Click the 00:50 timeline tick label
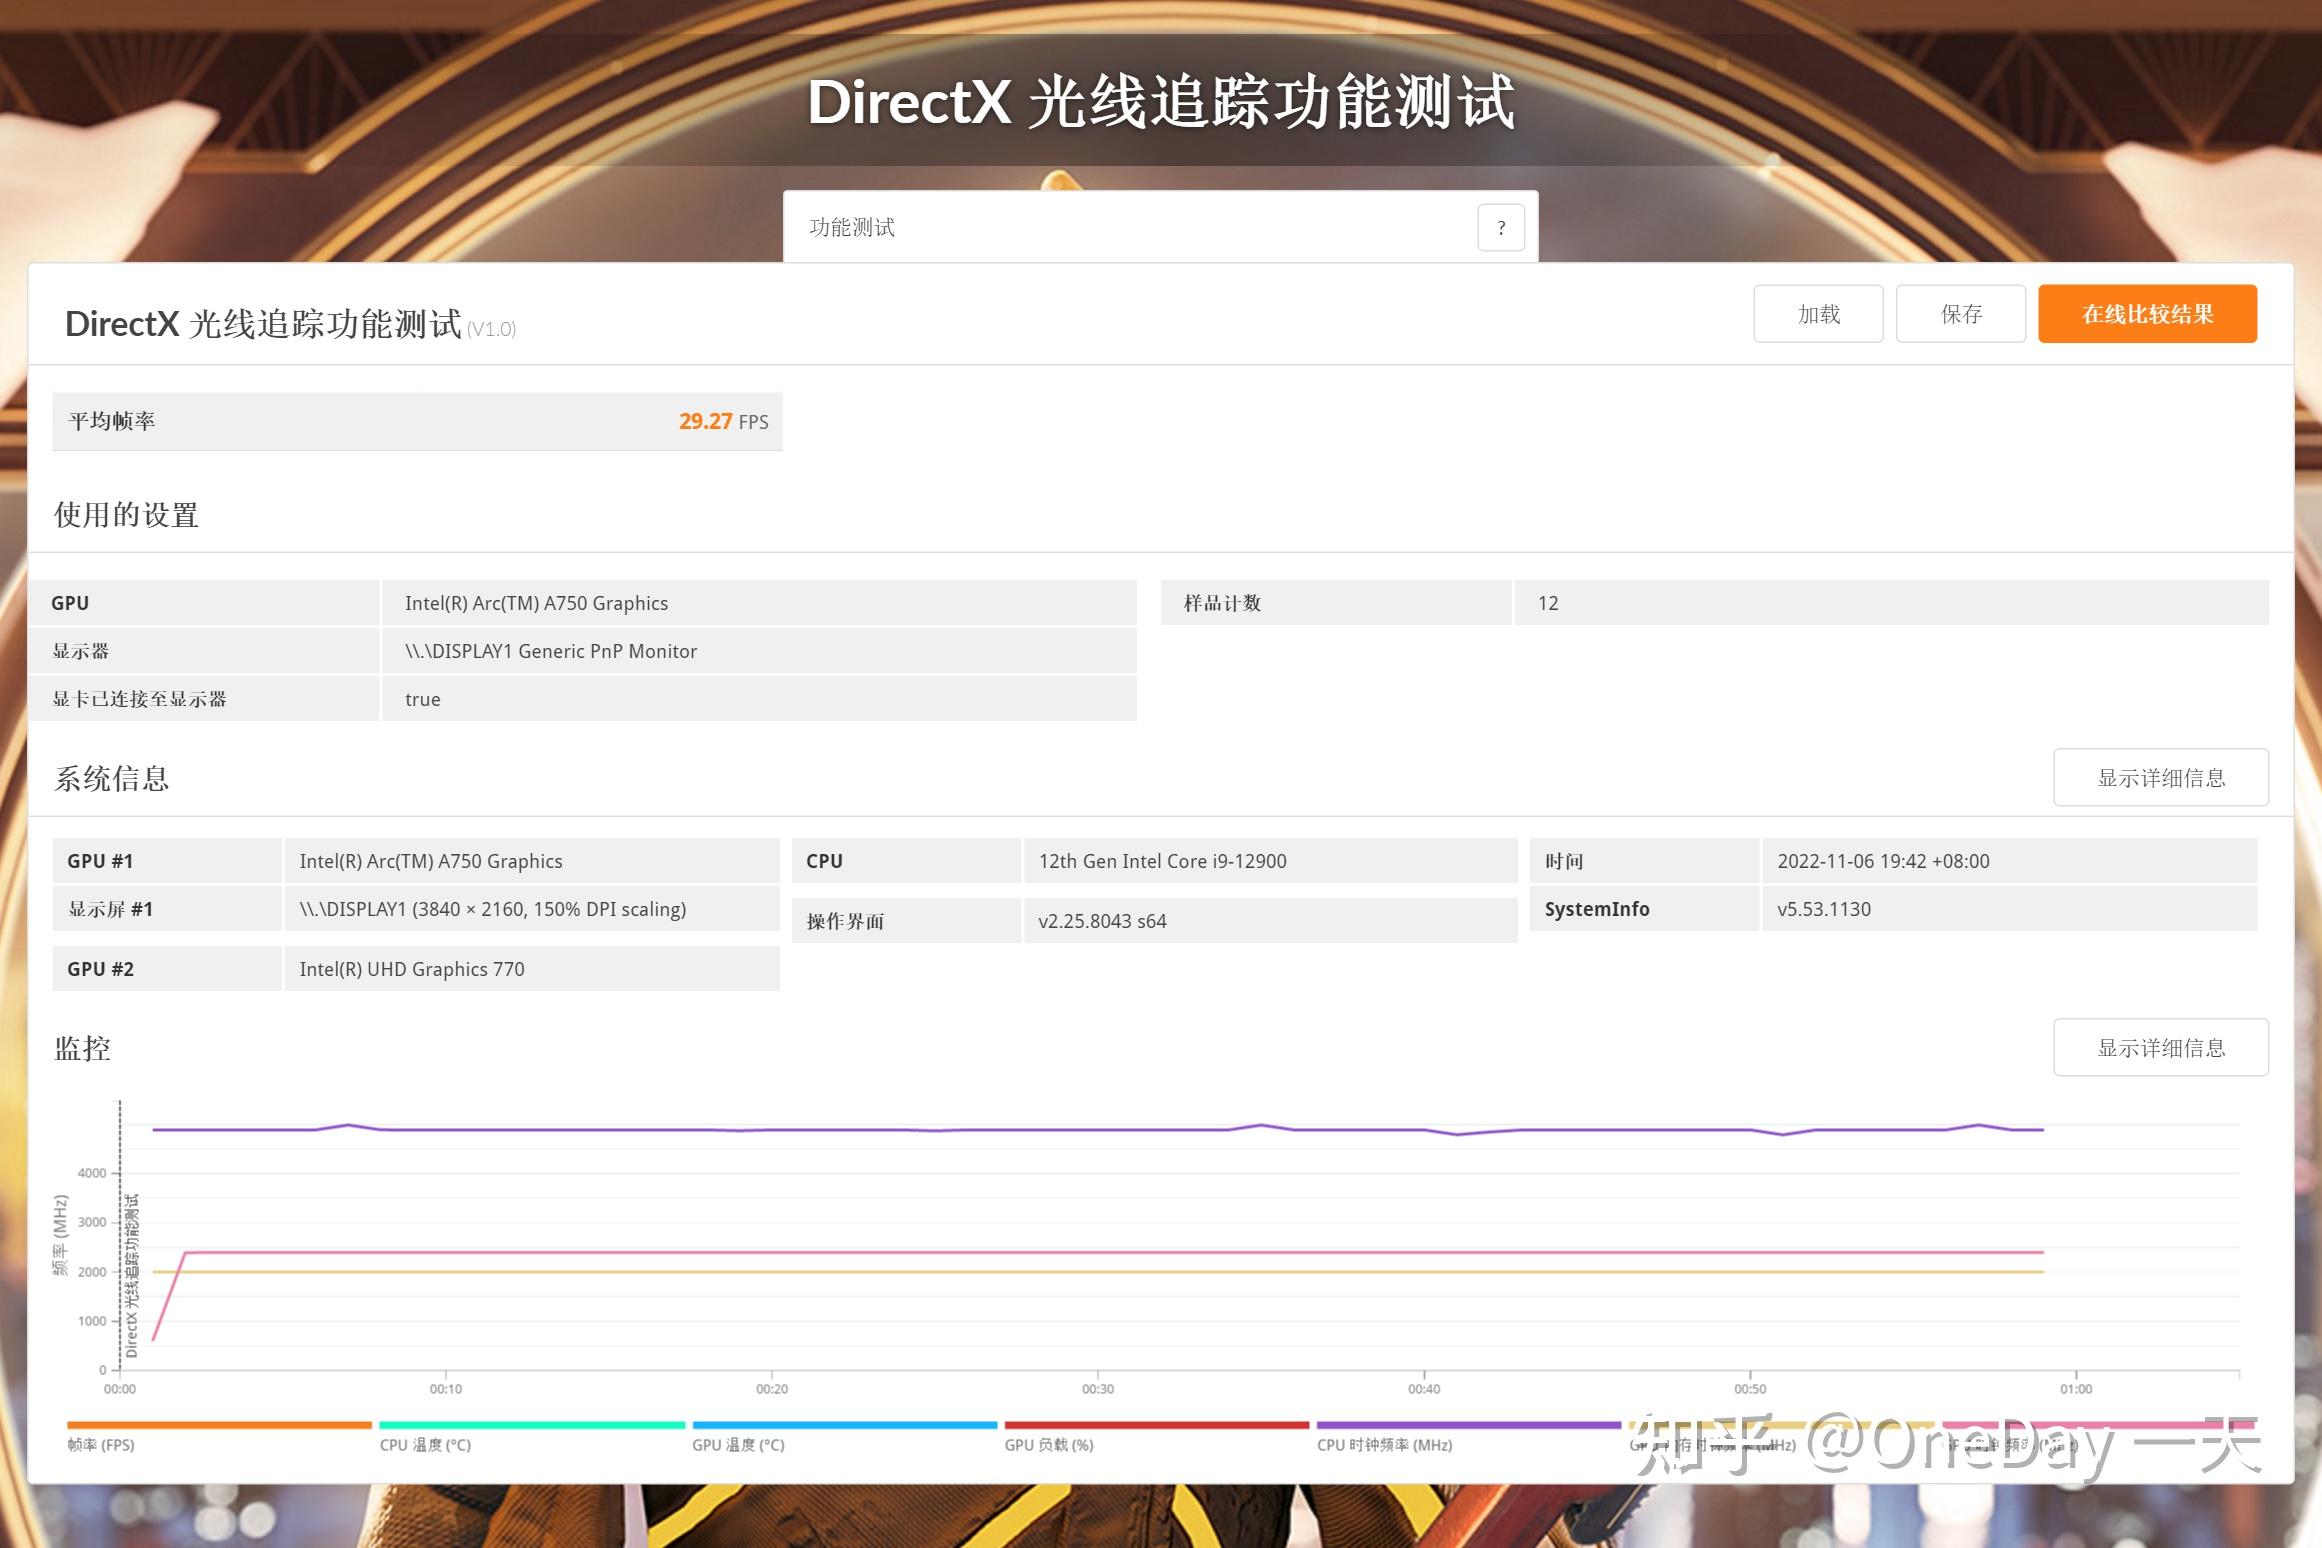Screen dimensions: 2322x1548 point(1750,1389)
